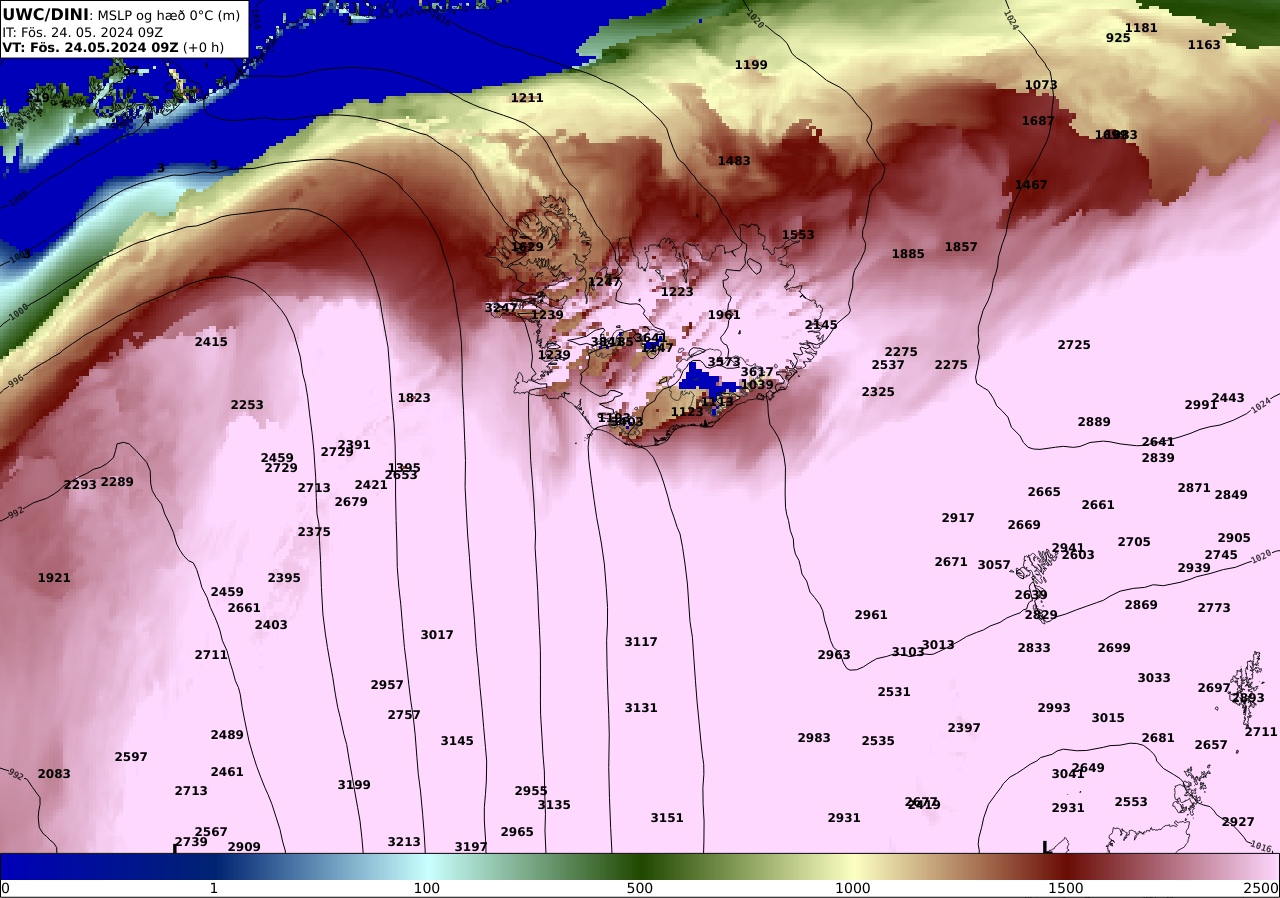Click the map value 3131
This screenshot has width=1280, height=898.
pyautogui.click(x=641, y=708)
